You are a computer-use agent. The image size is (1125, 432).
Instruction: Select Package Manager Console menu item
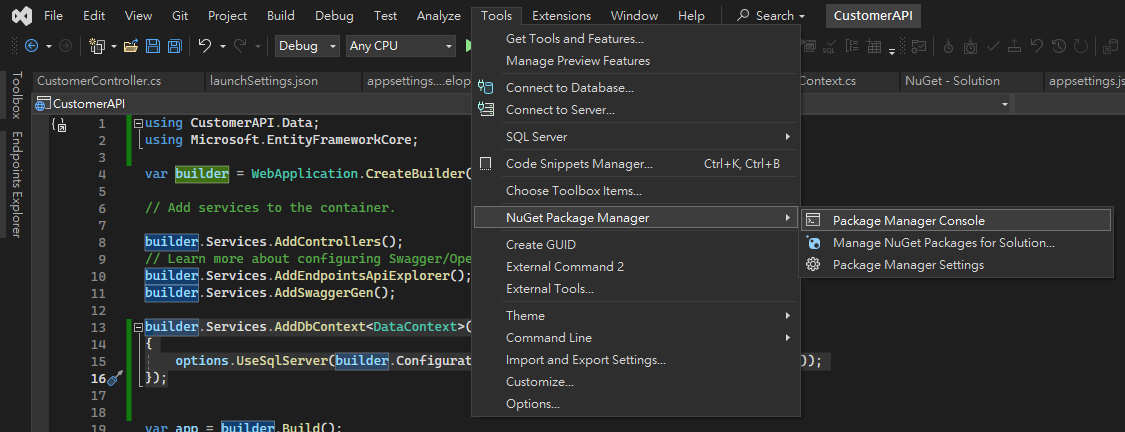tap(908, 221)
